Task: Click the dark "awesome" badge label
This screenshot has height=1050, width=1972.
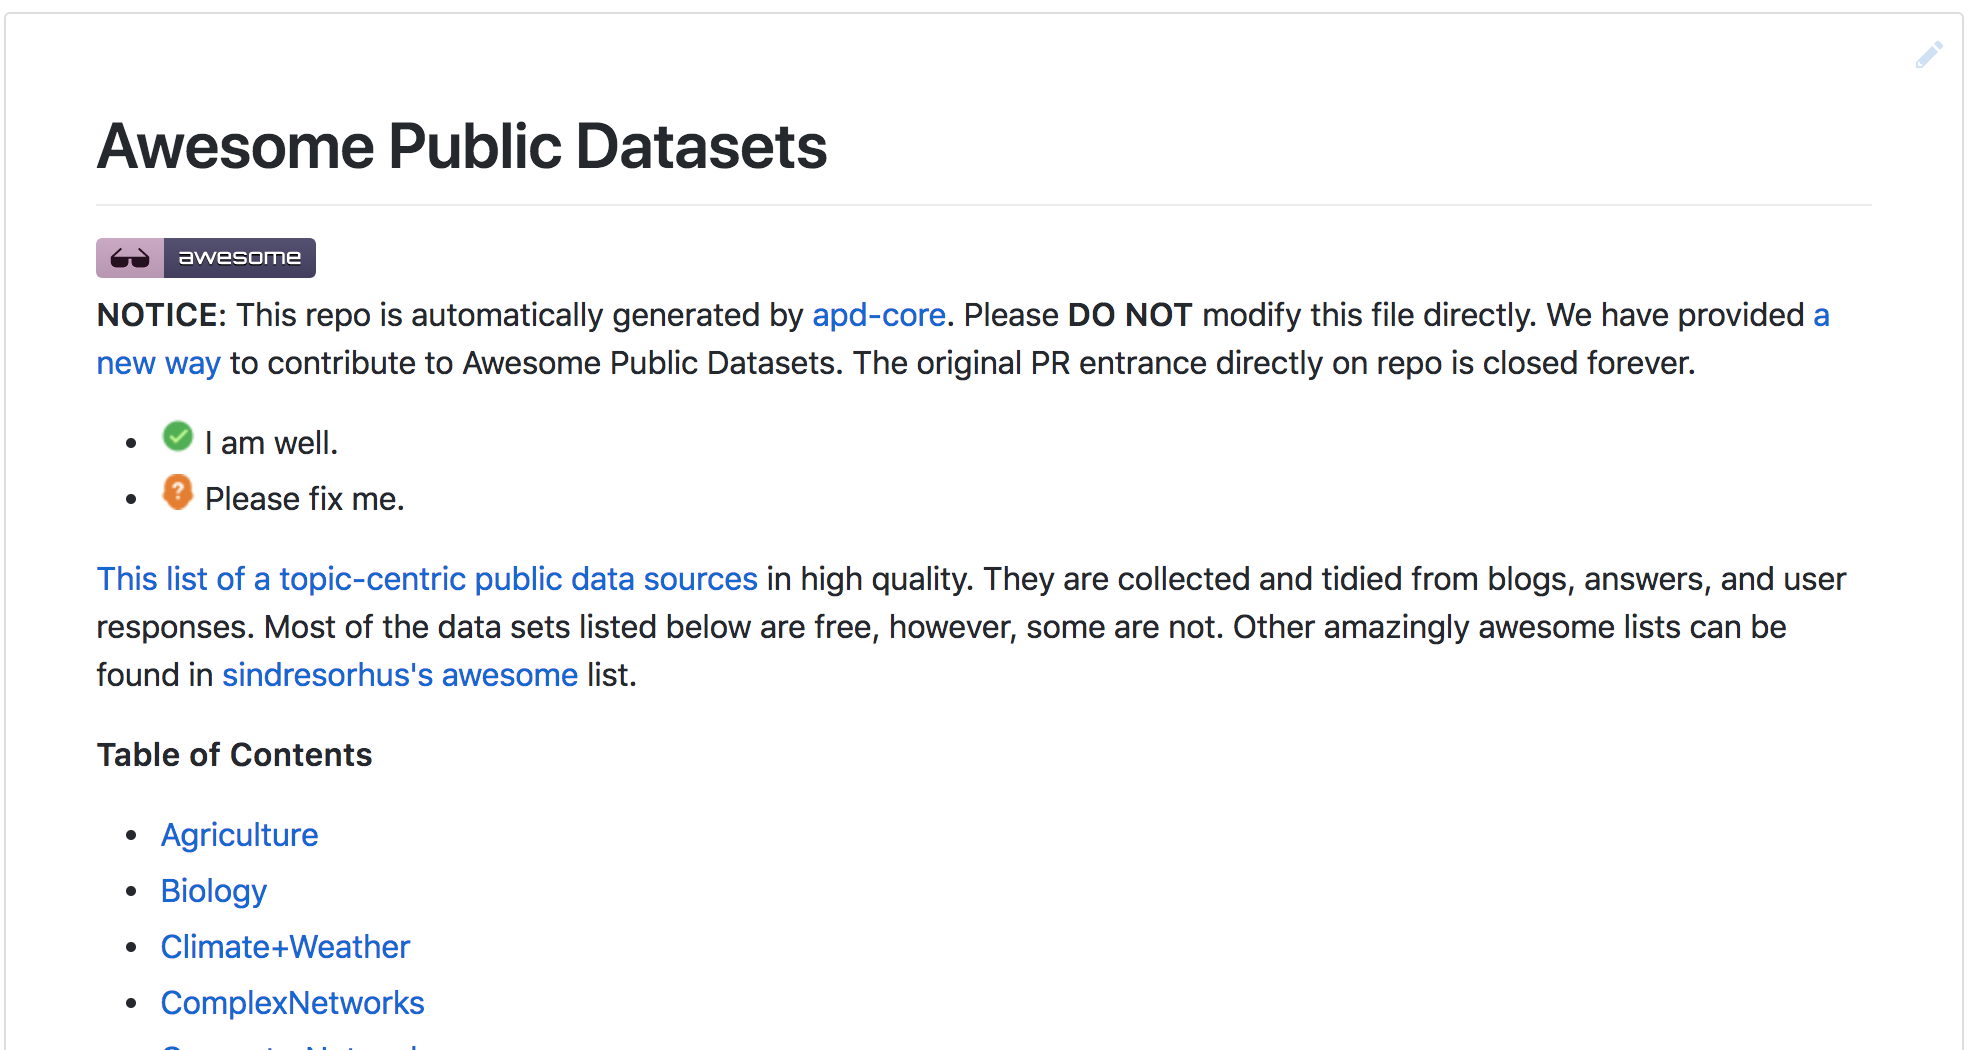Action: [240, 258]
